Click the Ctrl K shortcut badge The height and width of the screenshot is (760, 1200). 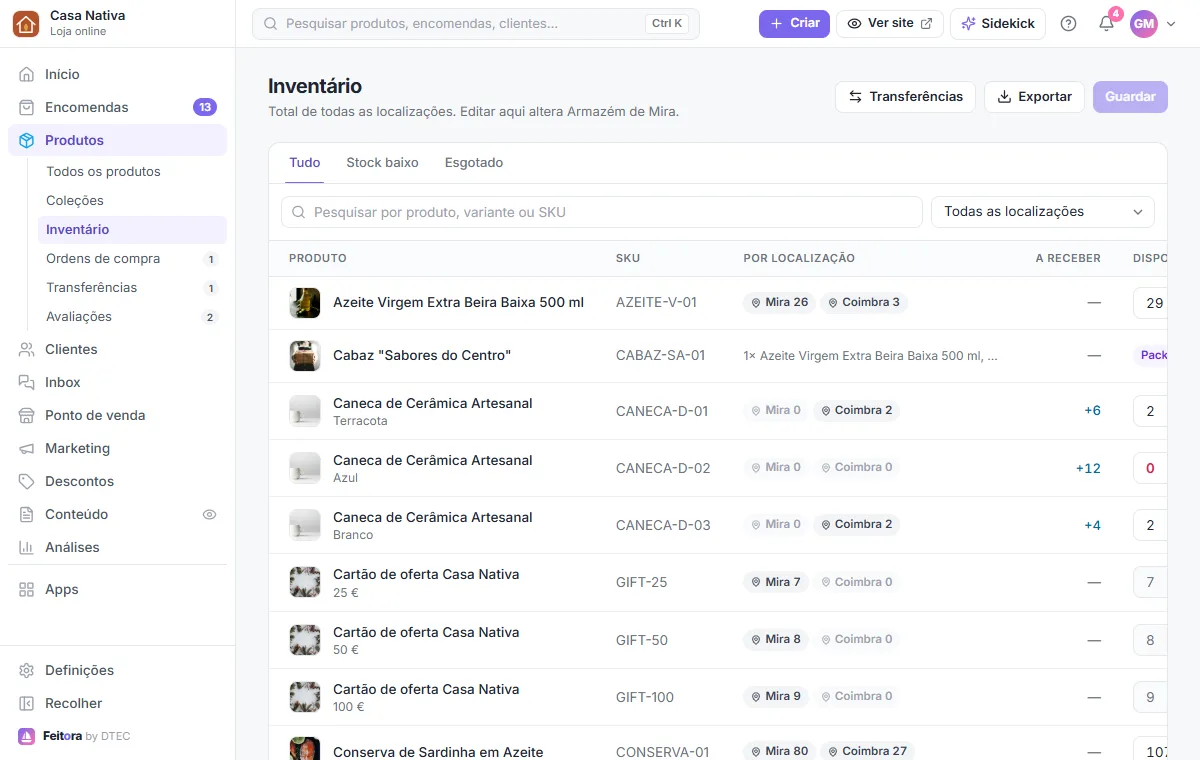coord(667,24)
